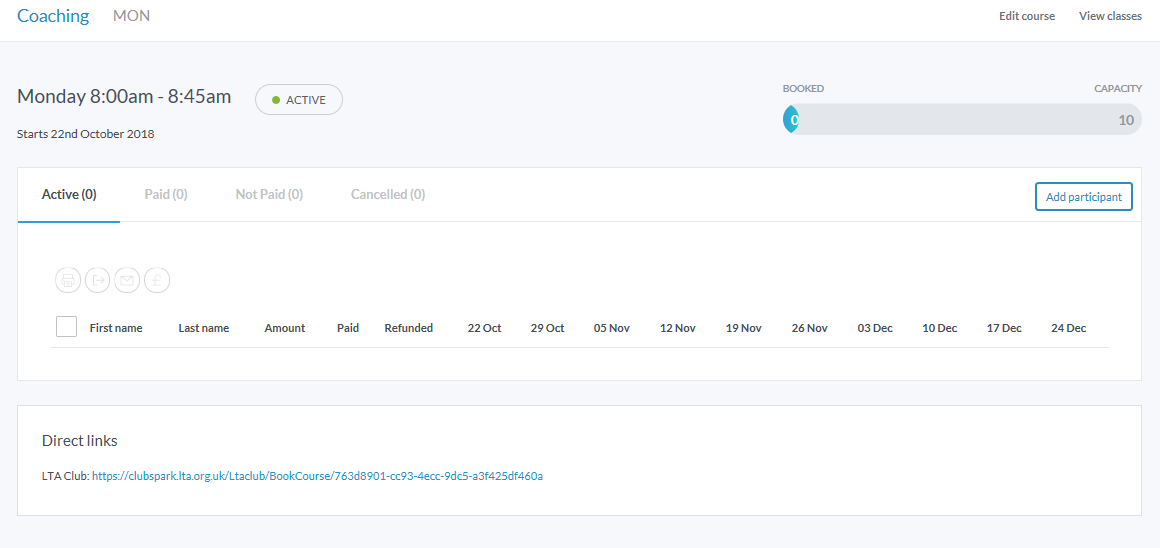Click the 22 Oct date column header

click(x=484, y=328)
